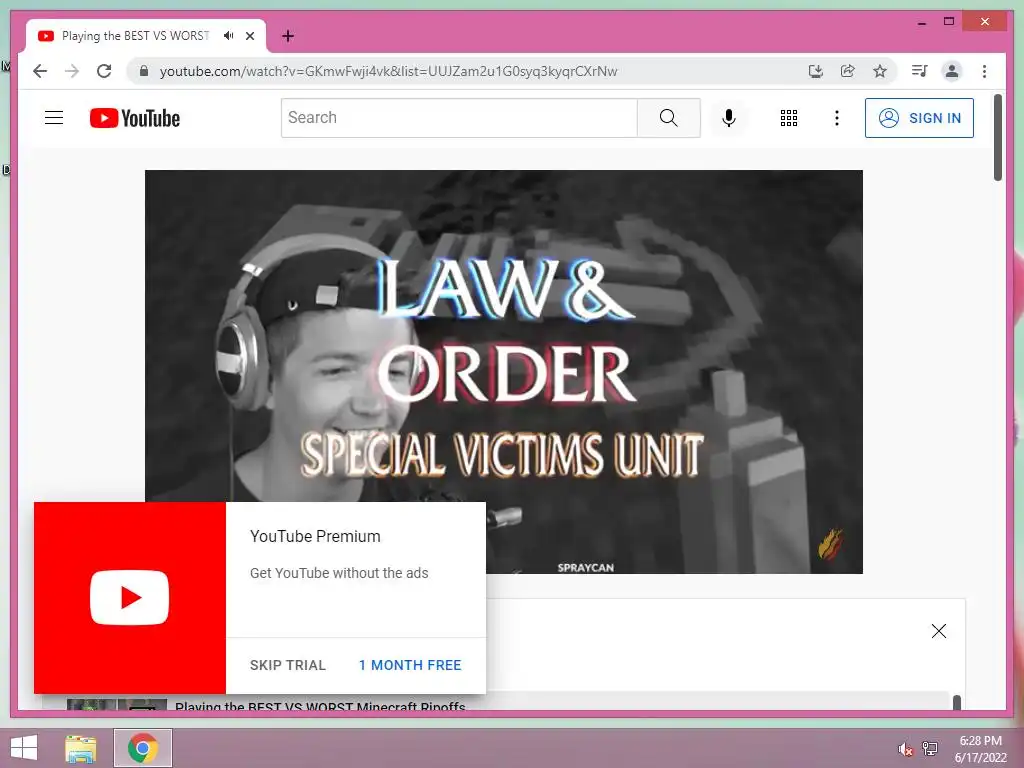Click the page vertical scrollbar
1024x768 pixels.
[x=997, y=137]
